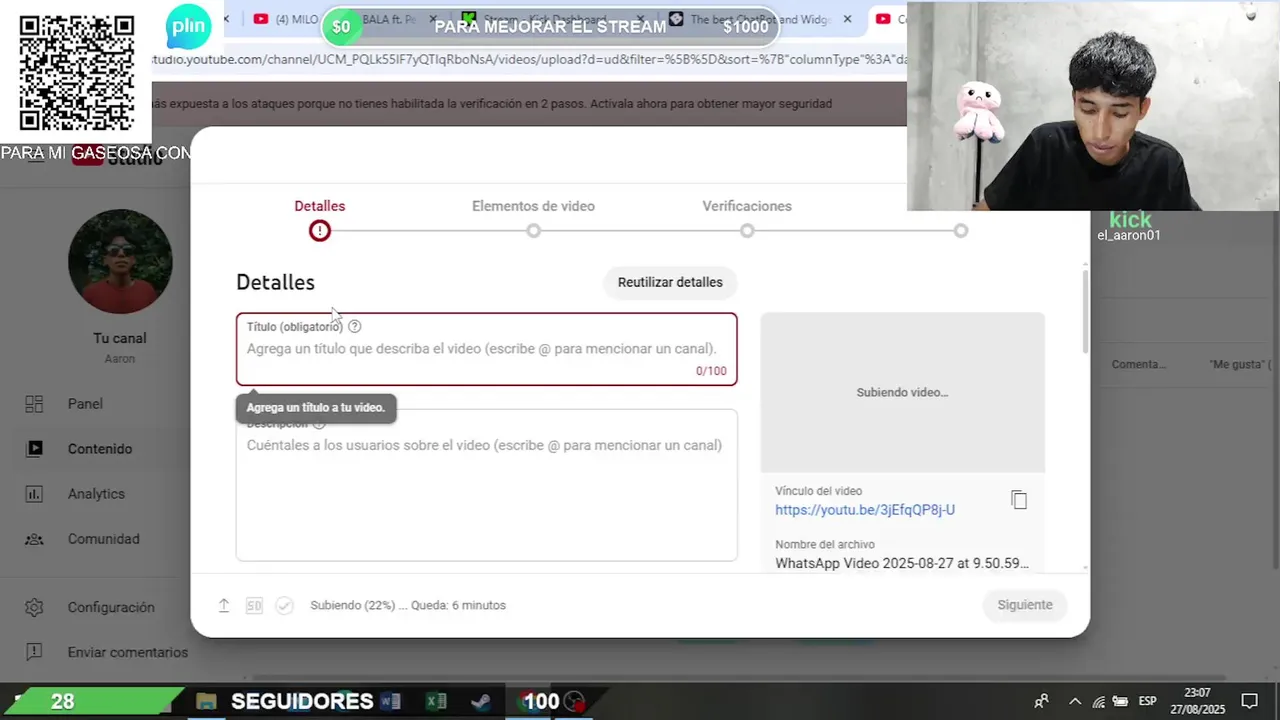This screenshot has height=720, width=1280.
Task: Open the taskbar clock showing 23:07
Action: (x=1198, y=701)
